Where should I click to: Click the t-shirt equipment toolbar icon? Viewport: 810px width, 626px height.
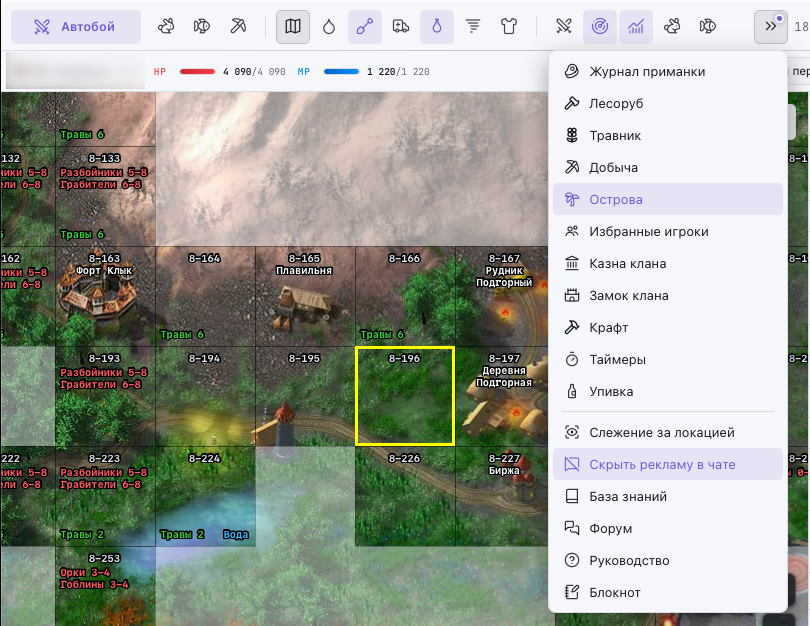coord(509,26)
